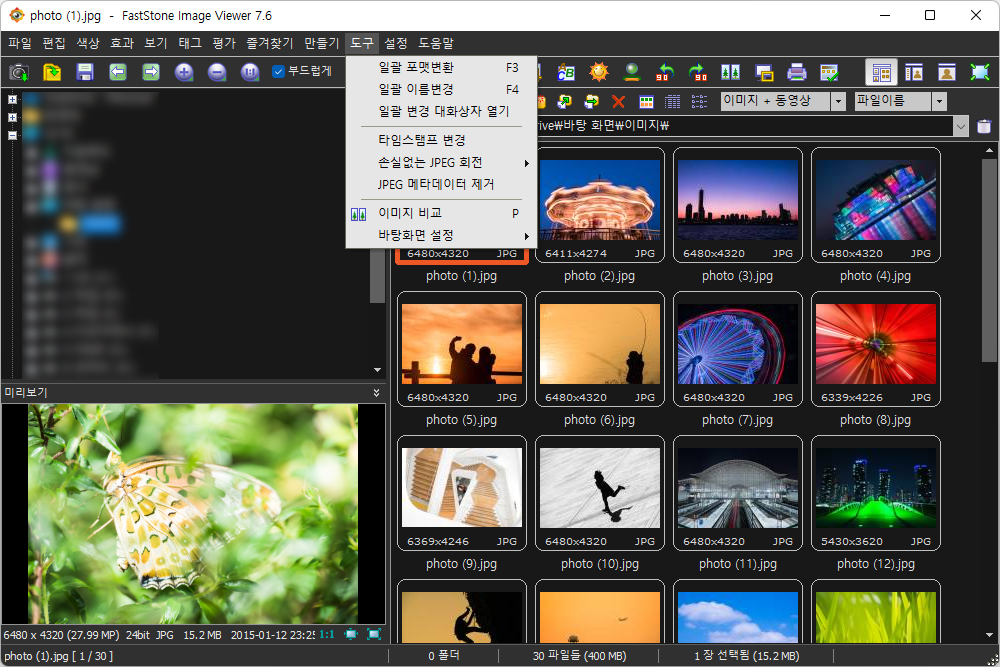This screenshot has height=667, width=1000.
Task: Open the 효과 menu
Action: 122,43
